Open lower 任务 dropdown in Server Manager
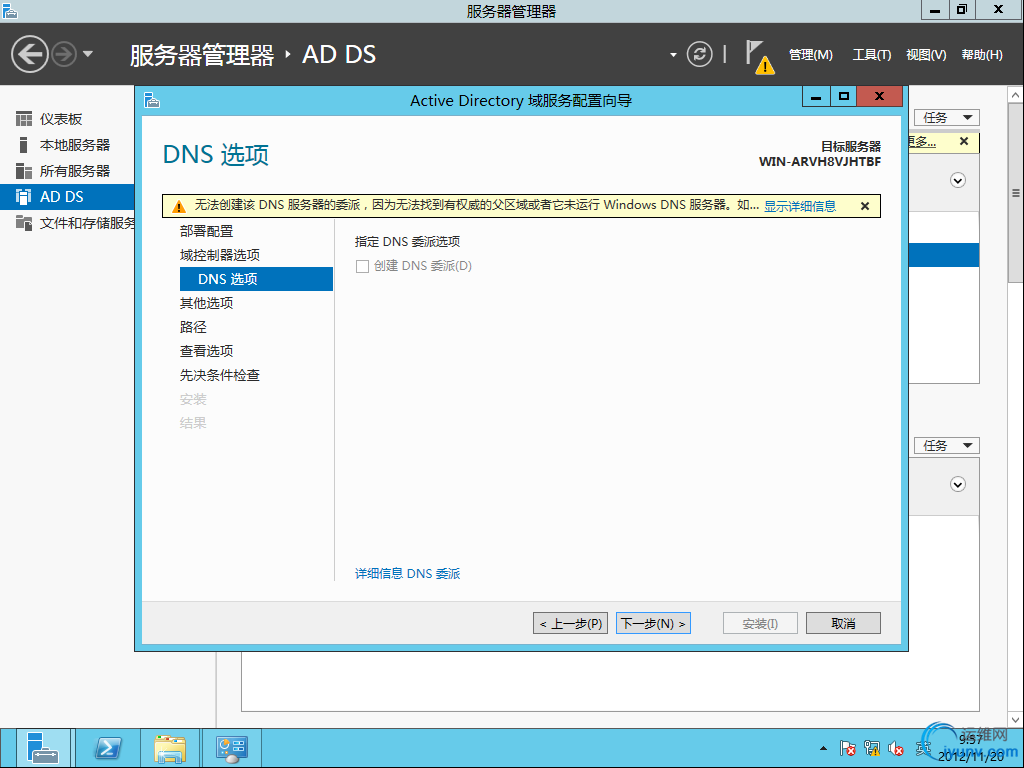This screenshot has width=1024, height=768. click(946, 446)
